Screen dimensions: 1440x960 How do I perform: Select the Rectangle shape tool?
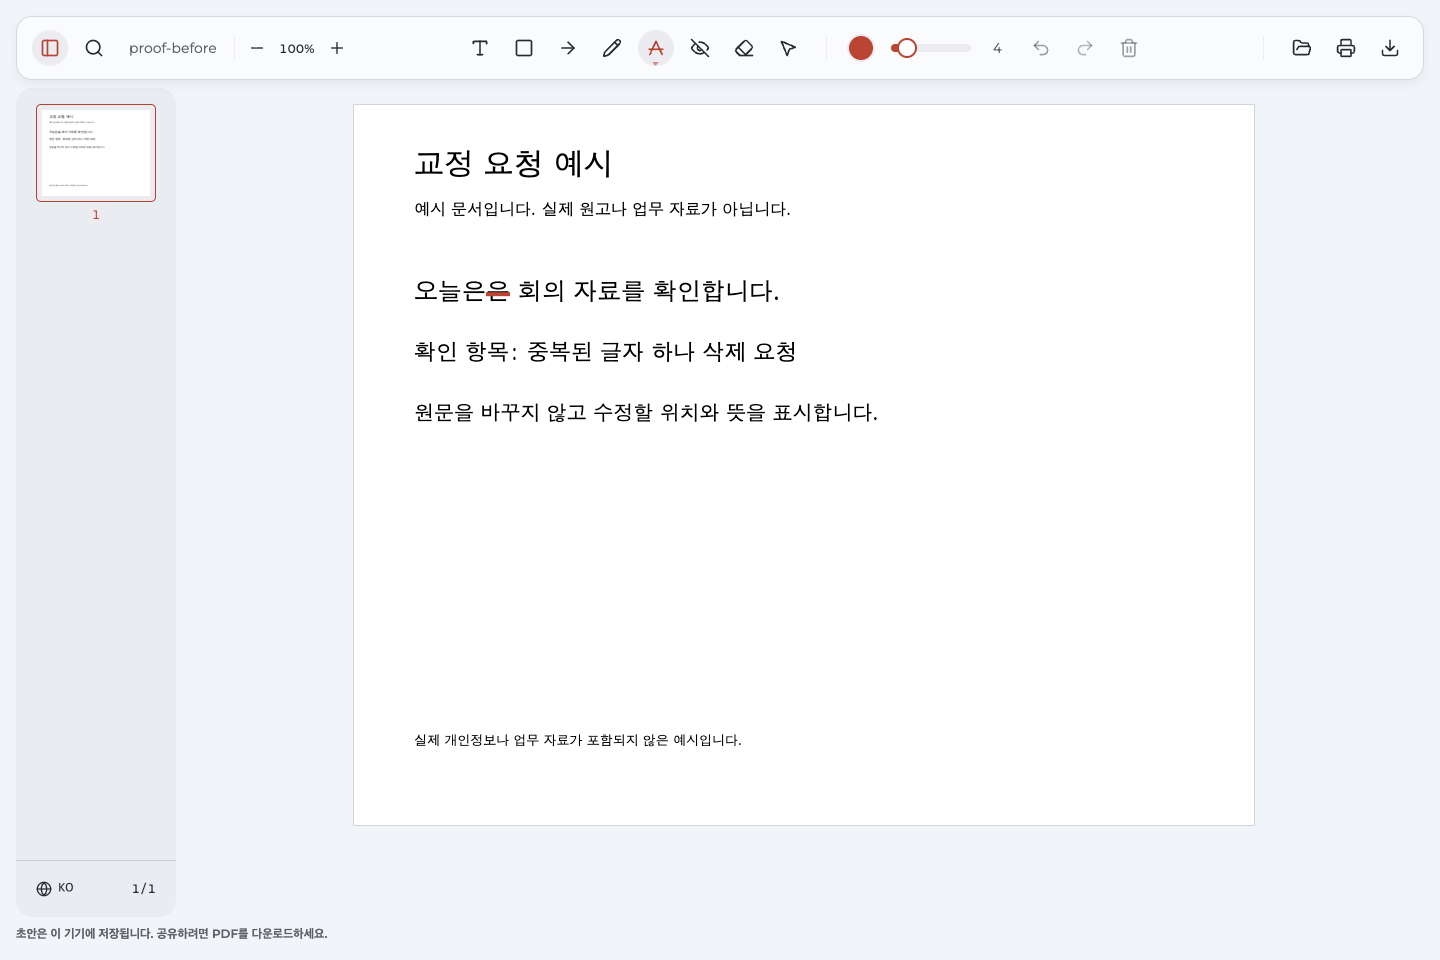click(x=524, y=48)
